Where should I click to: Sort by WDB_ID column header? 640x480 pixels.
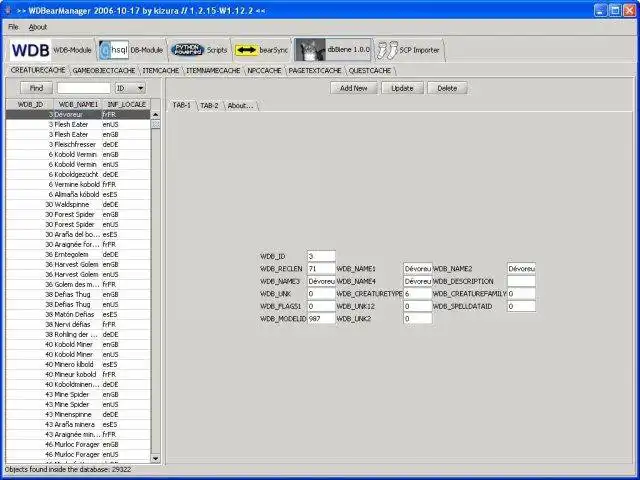[30, 104]
